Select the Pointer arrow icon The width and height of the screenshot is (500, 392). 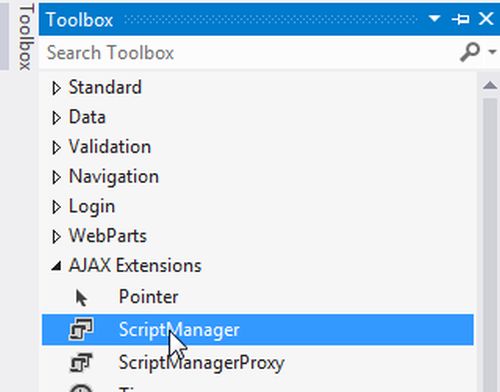point(81,298)
